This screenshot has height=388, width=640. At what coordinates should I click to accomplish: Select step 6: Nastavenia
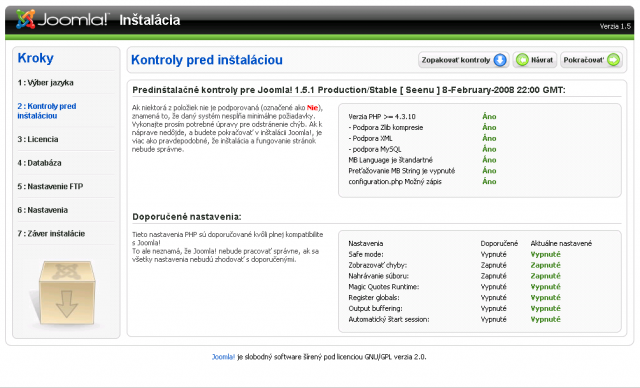click(42, 210)
